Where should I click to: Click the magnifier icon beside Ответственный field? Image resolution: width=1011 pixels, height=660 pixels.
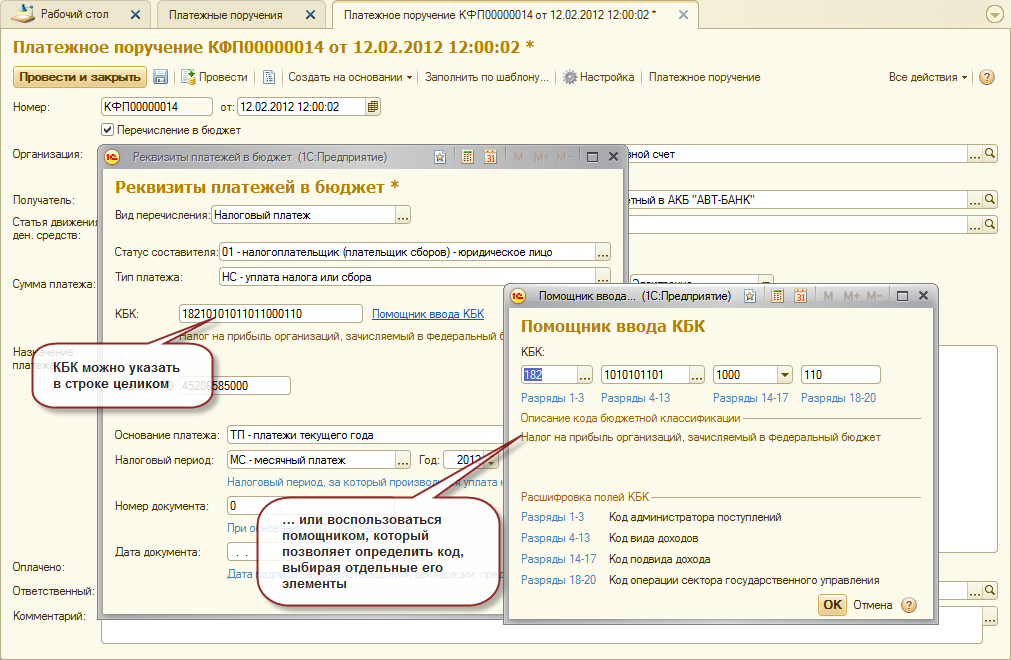(990, 590)
